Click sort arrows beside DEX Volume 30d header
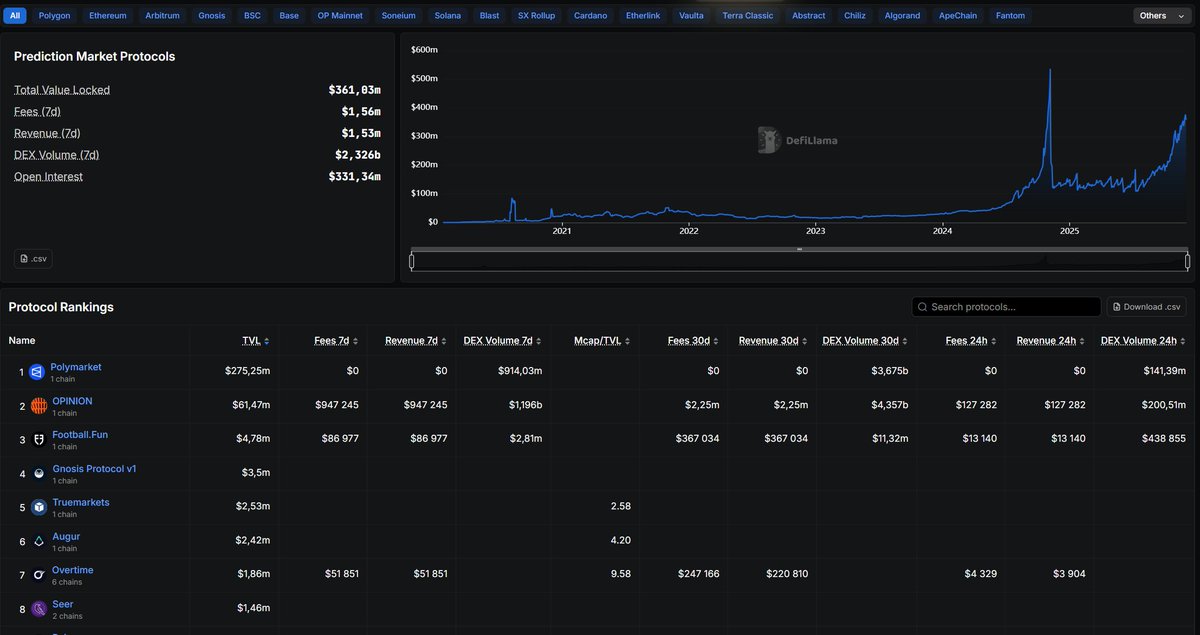The width and height of the screenshot is (1200, 635). pyautogui.click(x=905, y=341)
